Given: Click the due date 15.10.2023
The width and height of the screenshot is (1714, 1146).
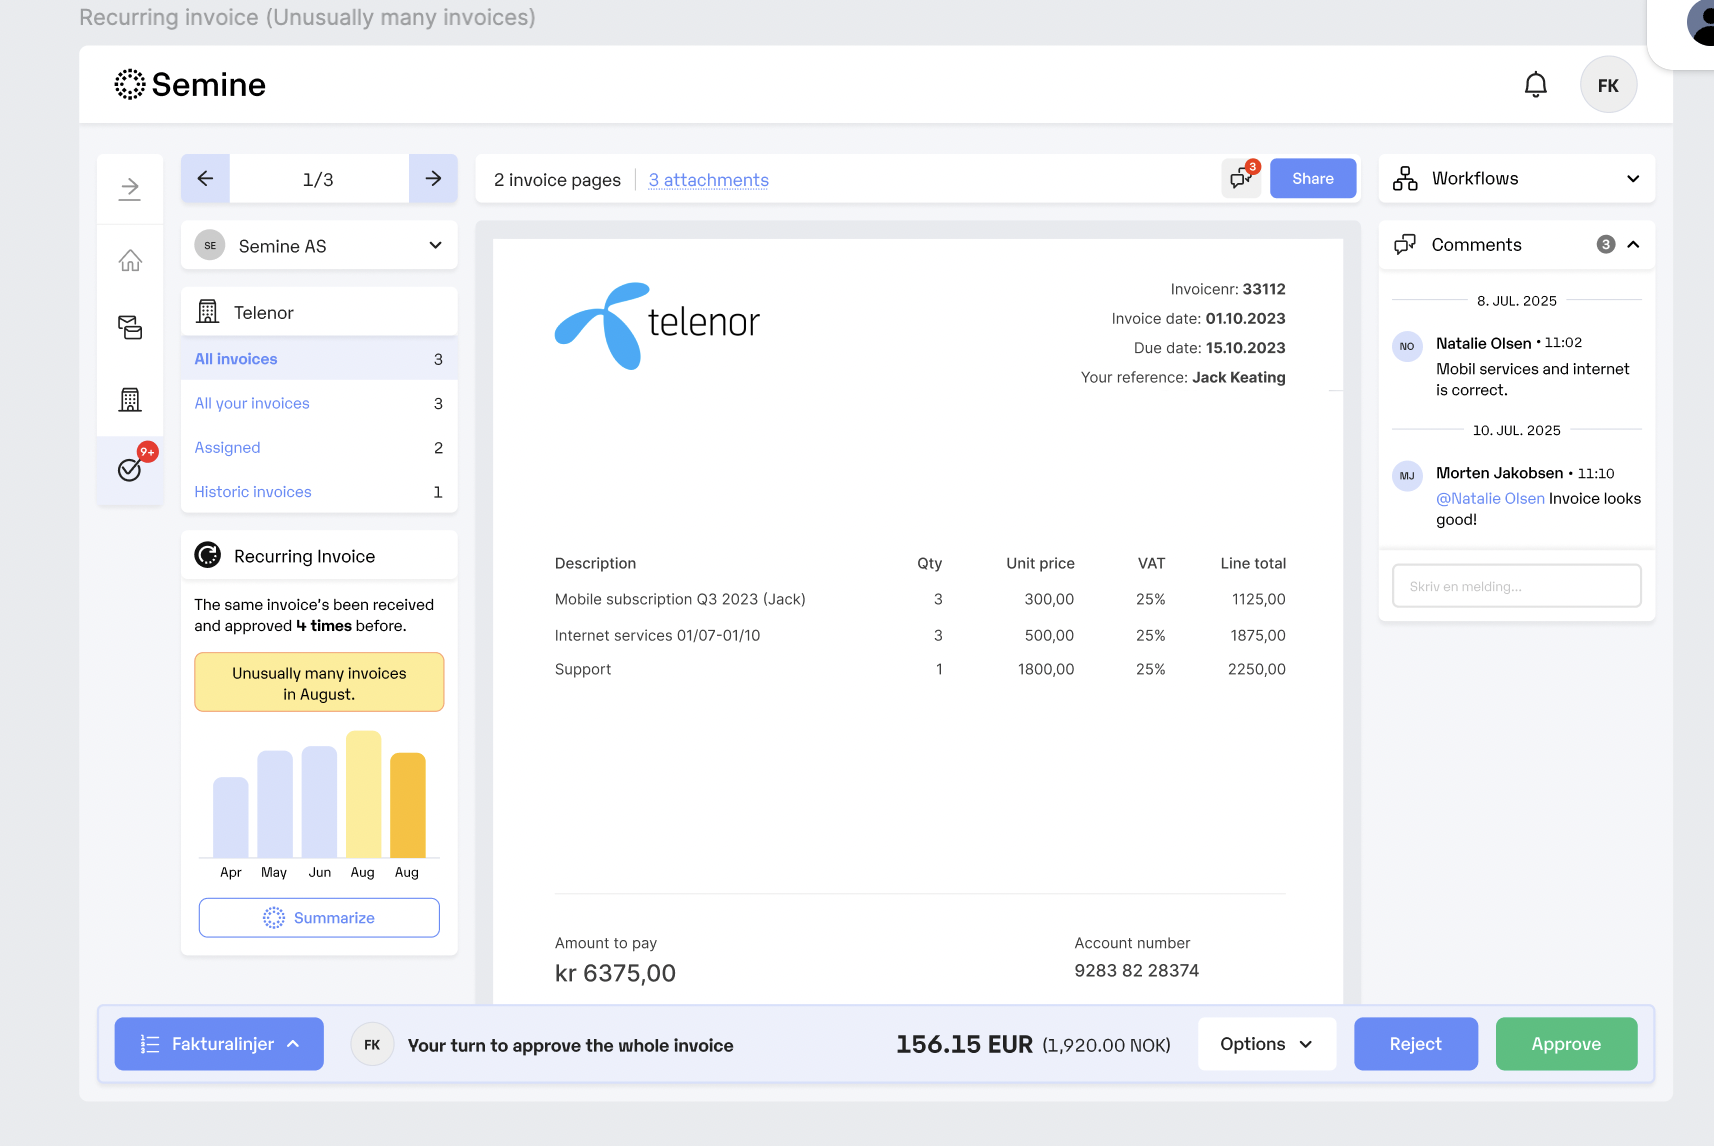Looking at the screenshot, I should (1246, 348).
